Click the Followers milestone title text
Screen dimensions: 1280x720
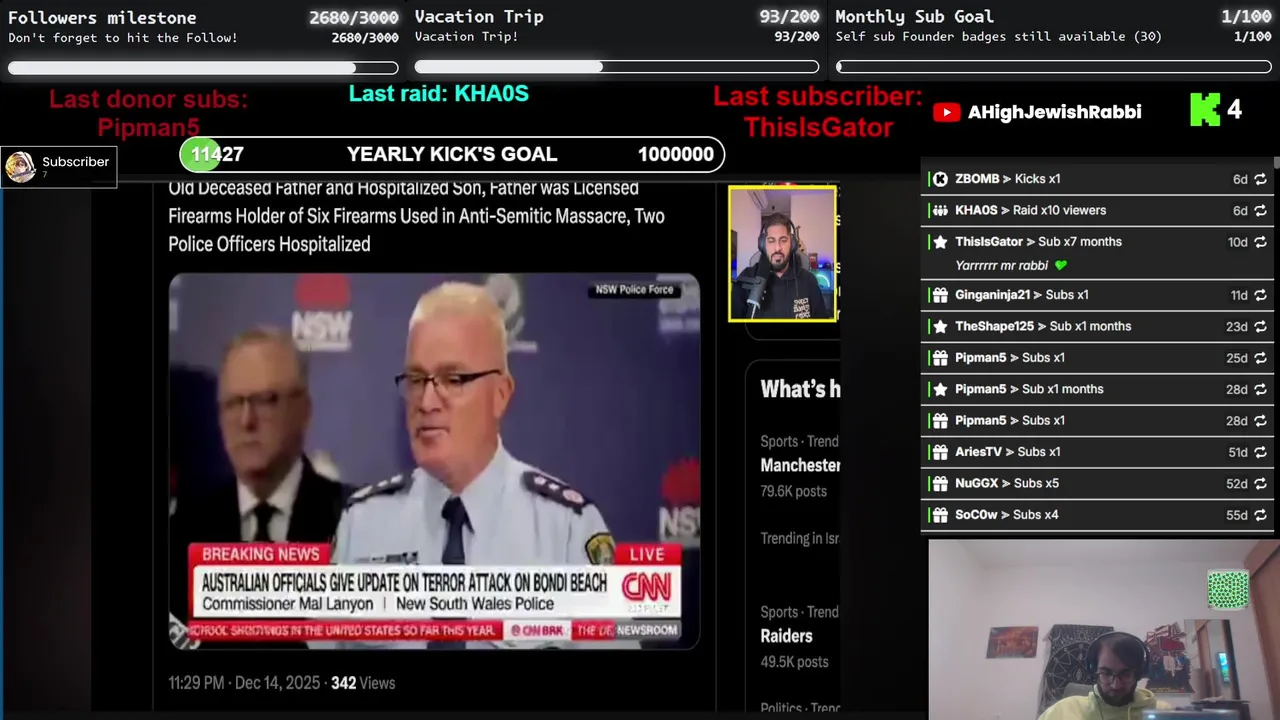[102, 18]
